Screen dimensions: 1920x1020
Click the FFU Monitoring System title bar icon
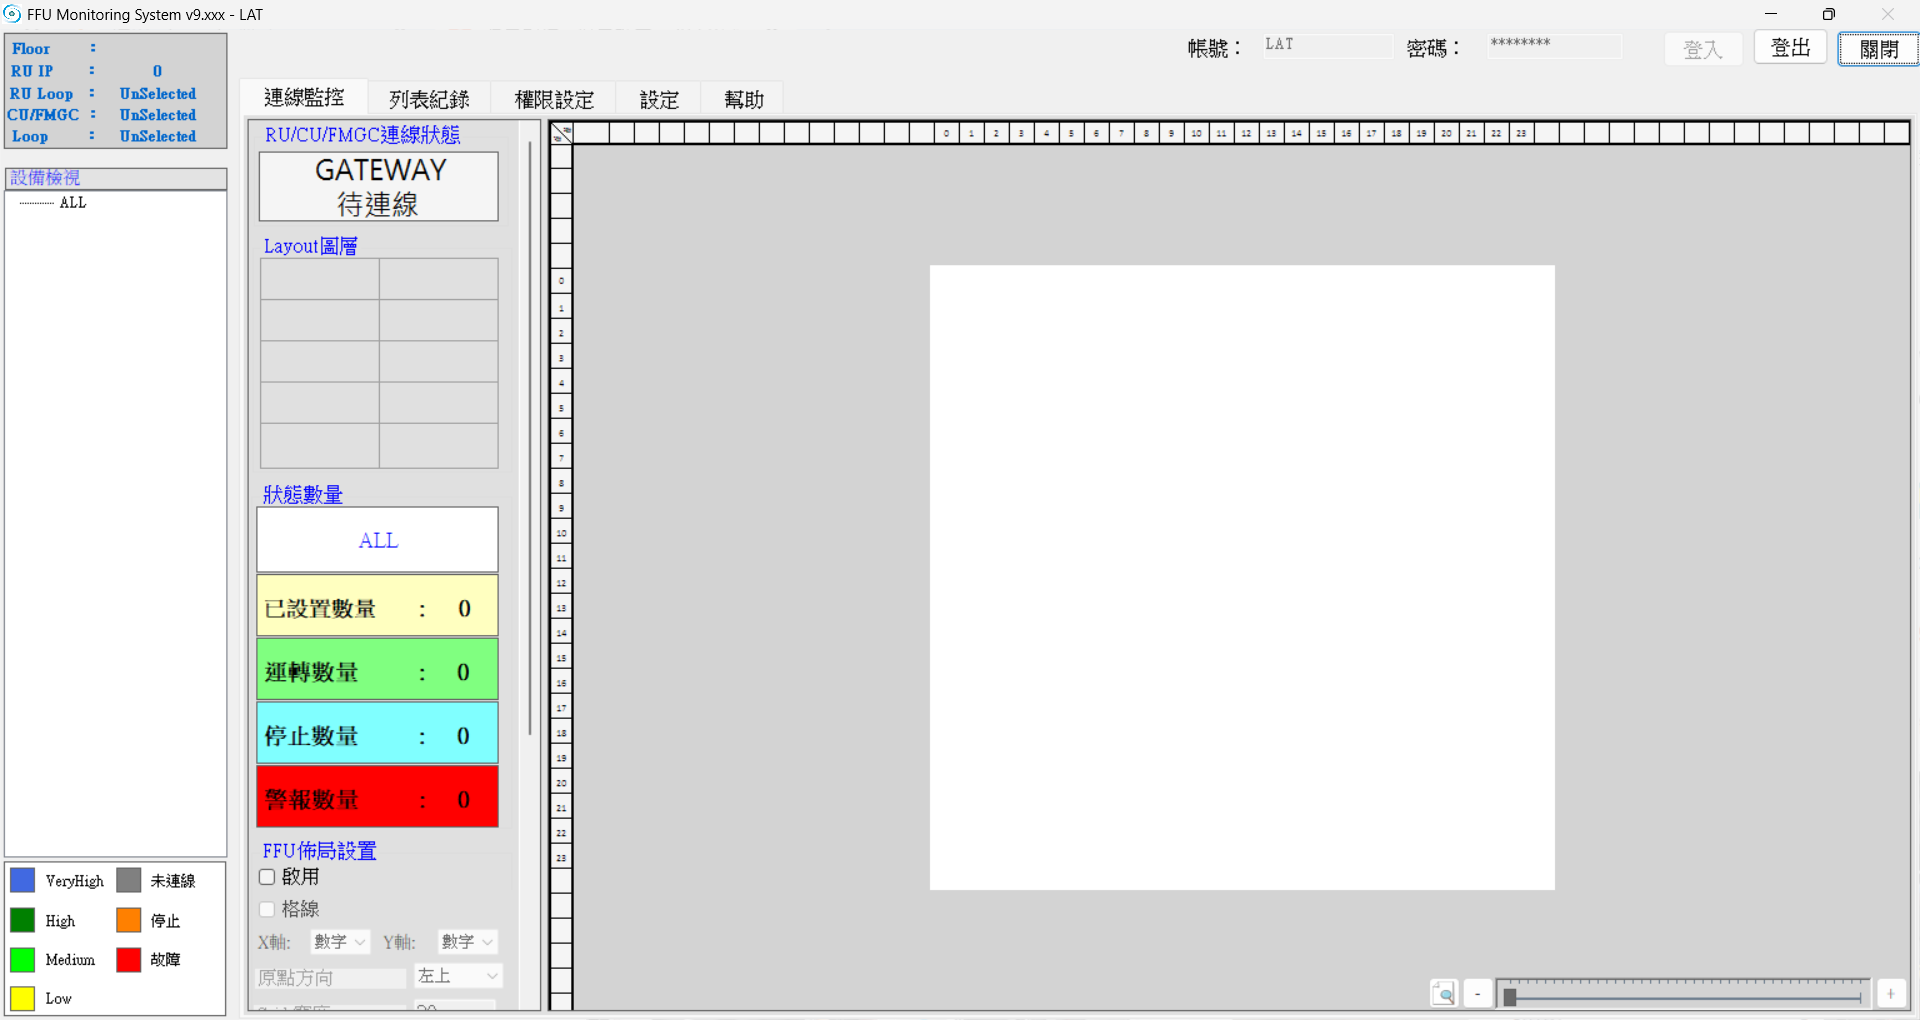tap(12, 14)
